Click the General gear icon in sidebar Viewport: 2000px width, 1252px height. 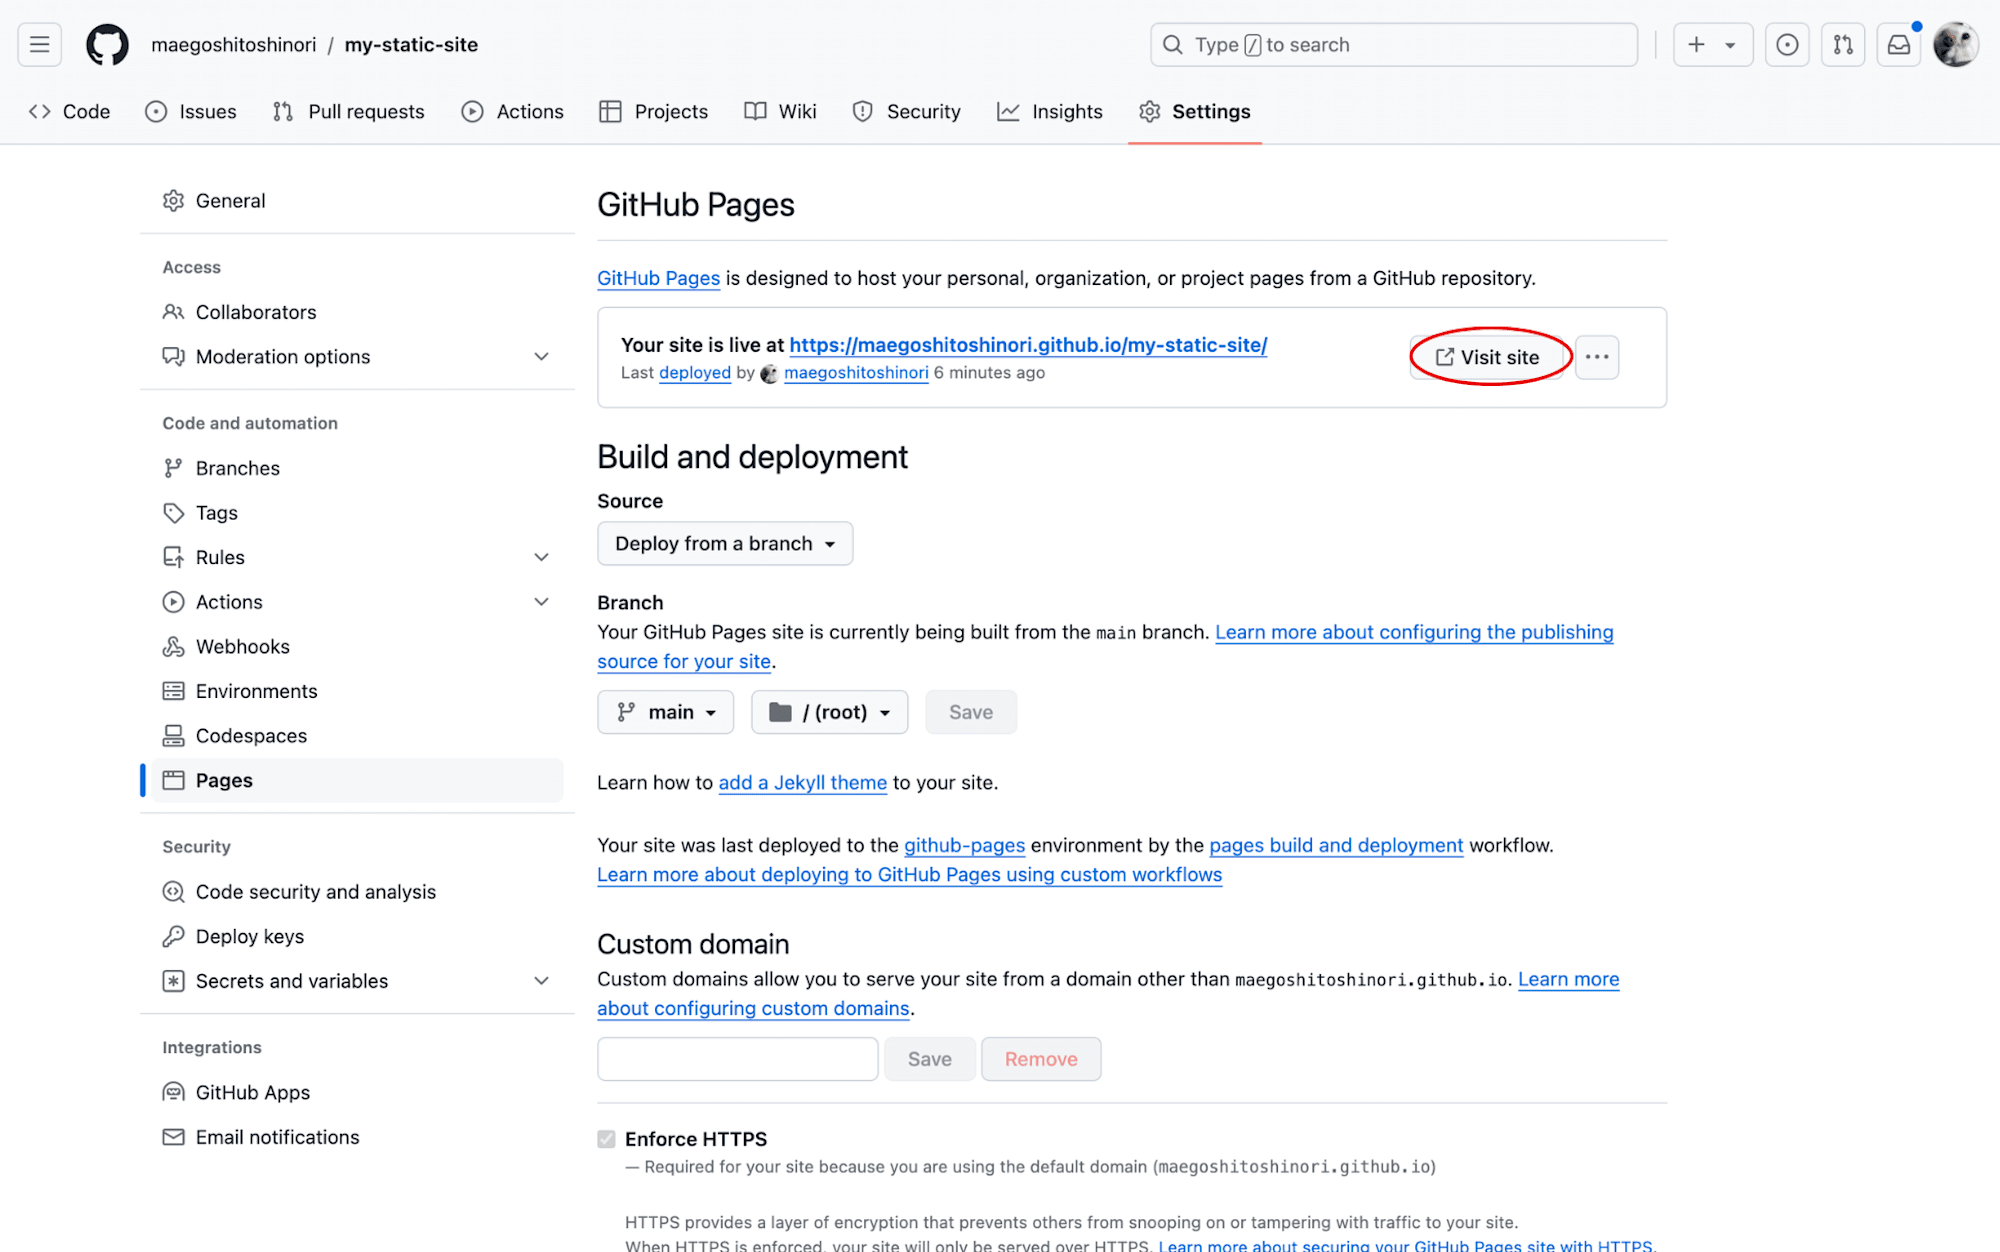173,201
